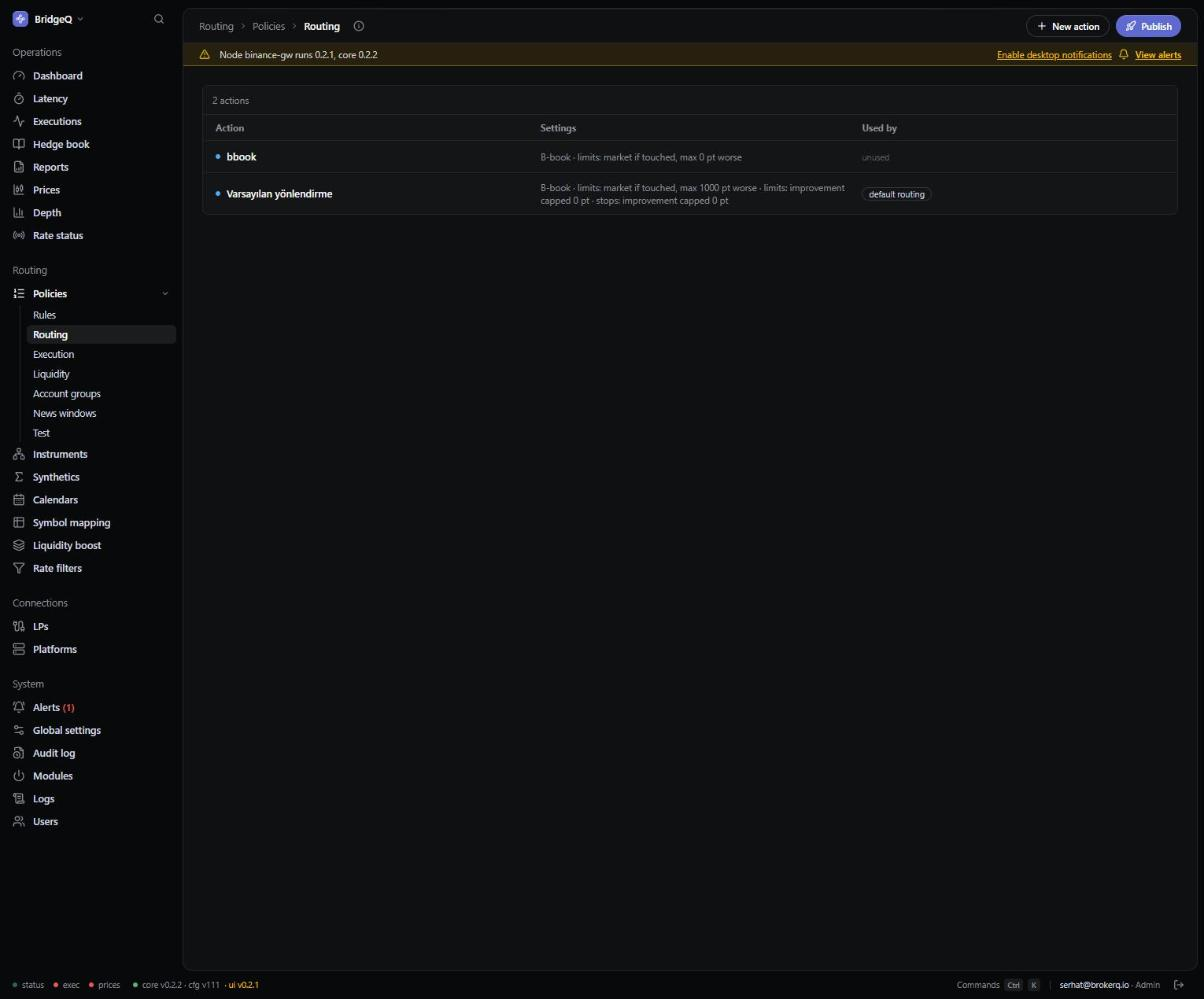Click the Instruments hierarchy icon
The image size is (1204, 999).
tap(19, 454)
